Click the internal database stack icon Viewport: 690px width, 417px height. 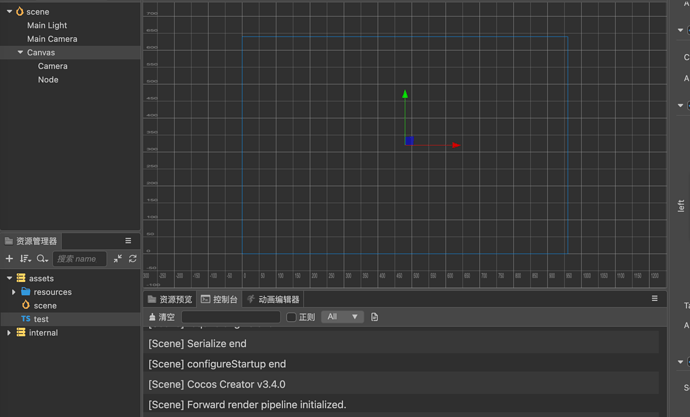pos(21,333)
